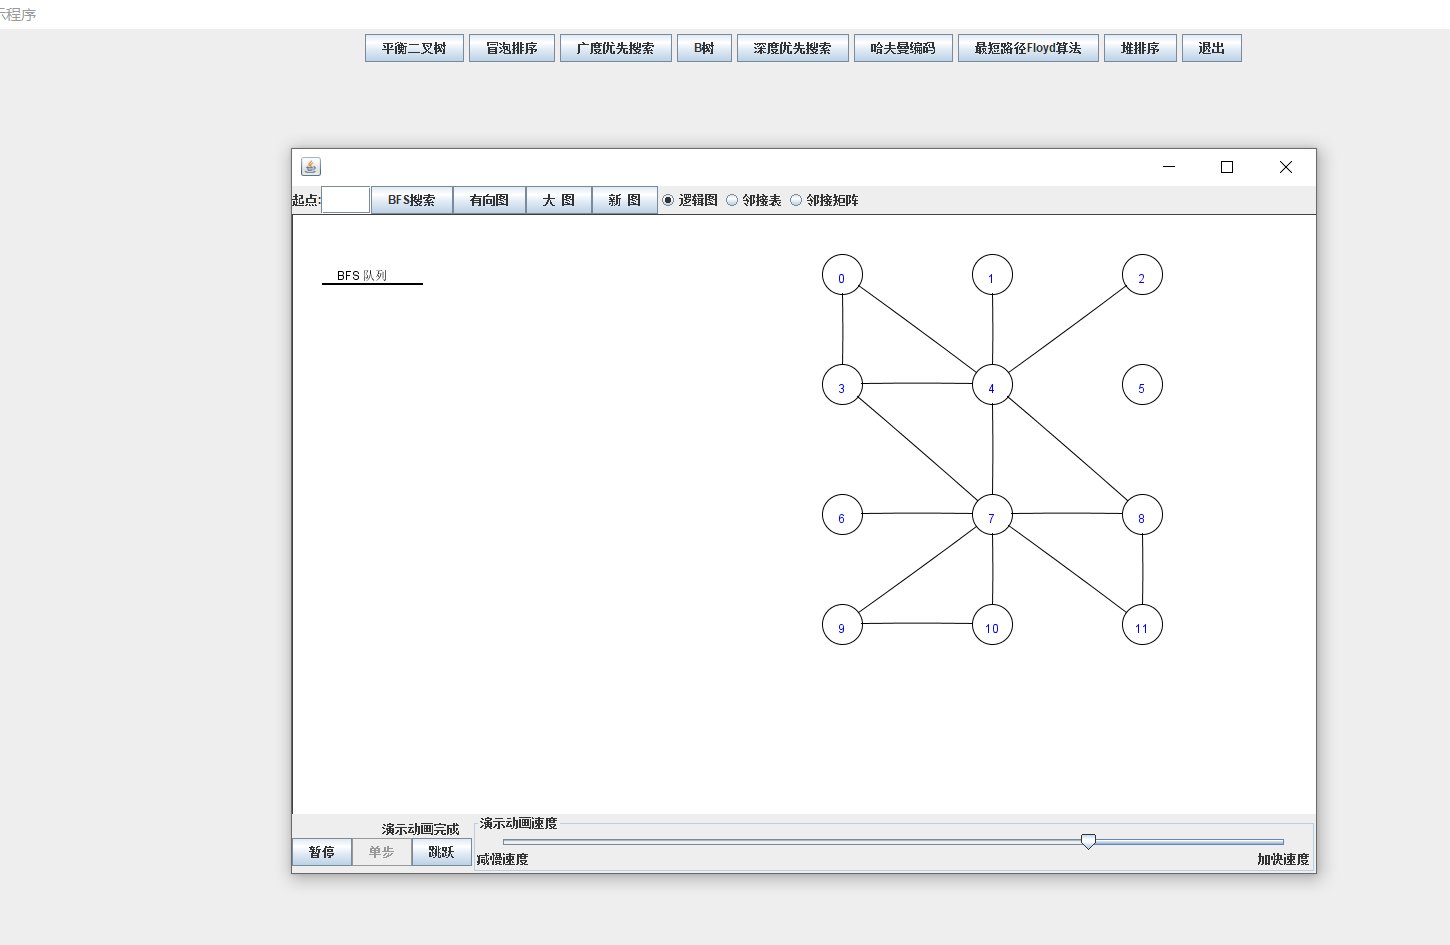Click graph node 7
1450x945 pixels.
coord(992,515)
